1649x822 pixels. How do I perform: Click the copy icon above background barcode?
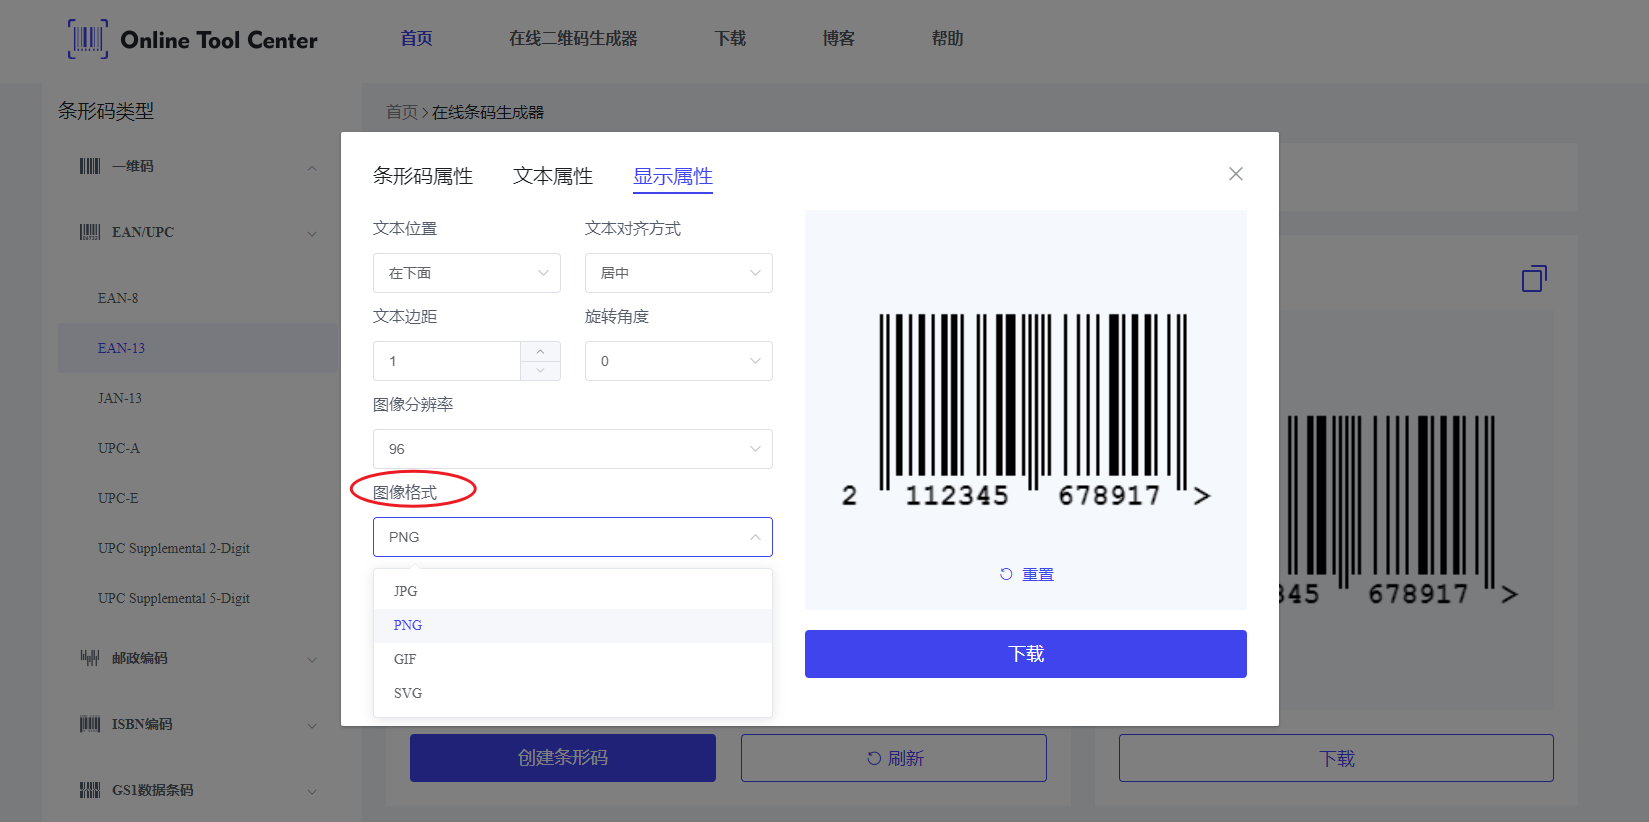point(1534,278)
